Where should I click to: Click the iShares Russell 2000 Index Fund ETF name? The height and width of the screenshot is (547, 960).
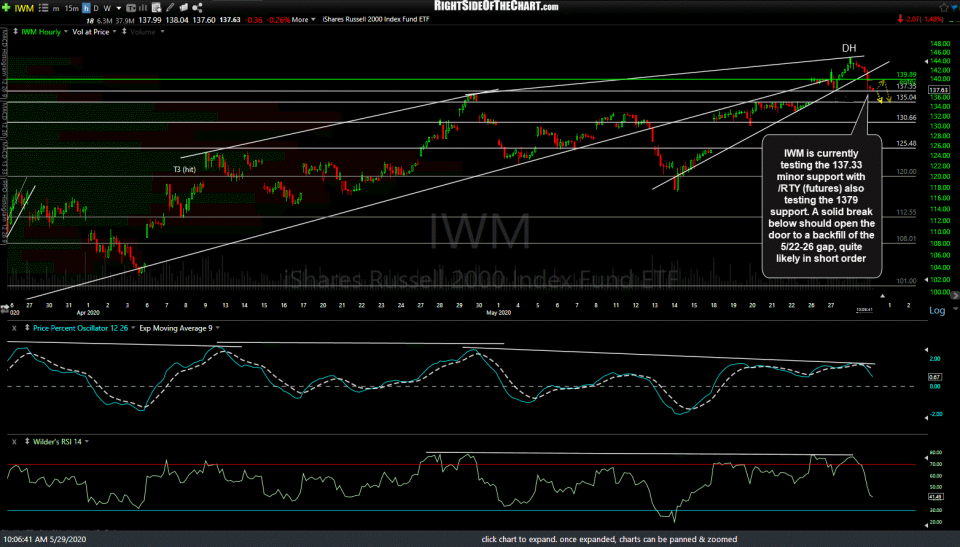(376, 20)
